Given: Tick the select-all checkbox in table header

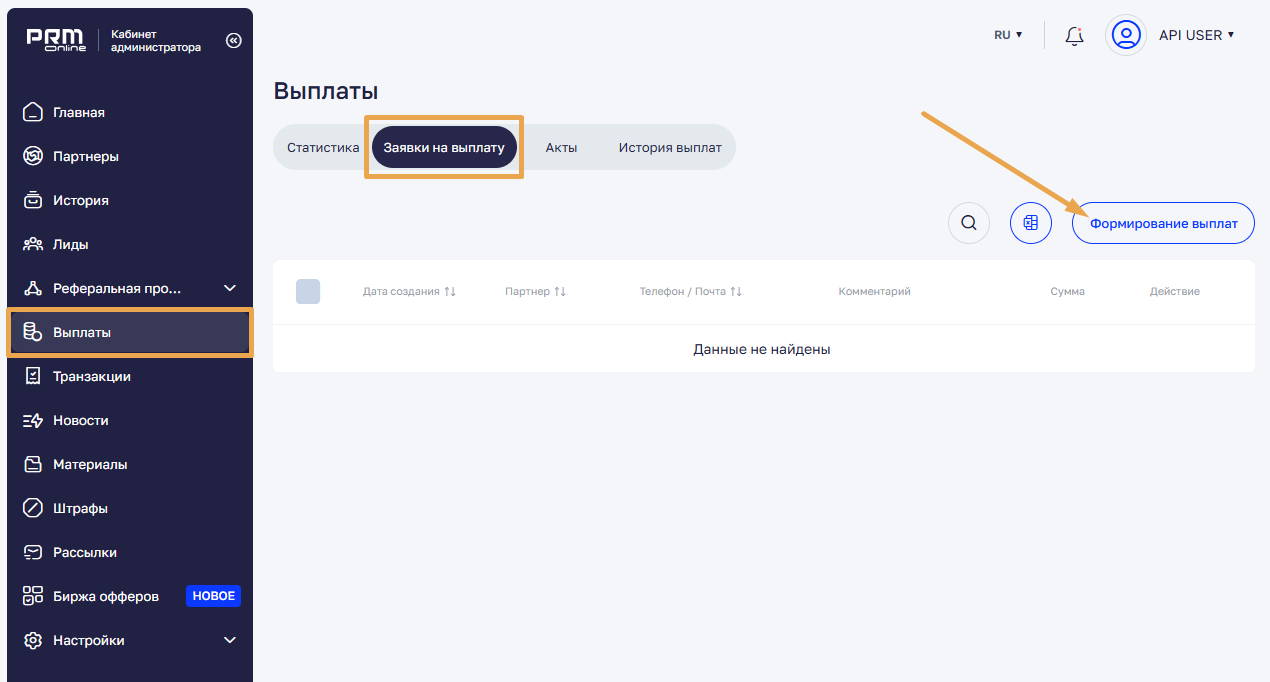Looking at the screenshot, I should pos(308,291).
